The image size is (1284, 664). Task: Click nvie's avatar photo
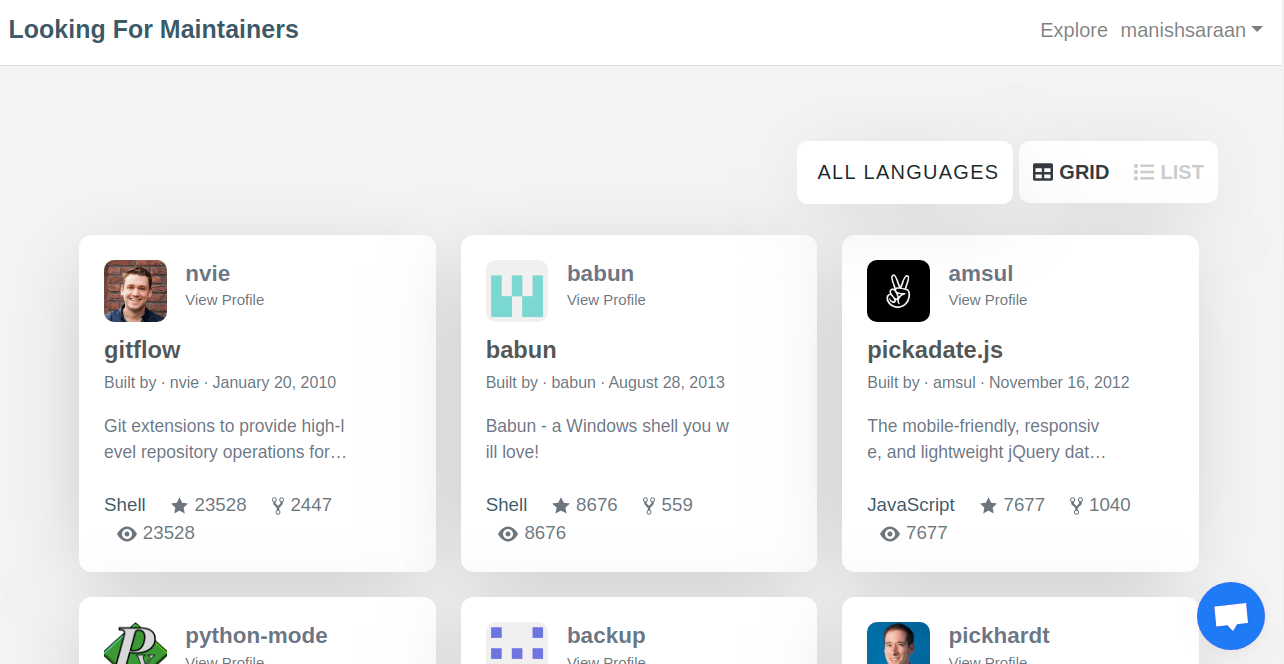click(135, 291)
